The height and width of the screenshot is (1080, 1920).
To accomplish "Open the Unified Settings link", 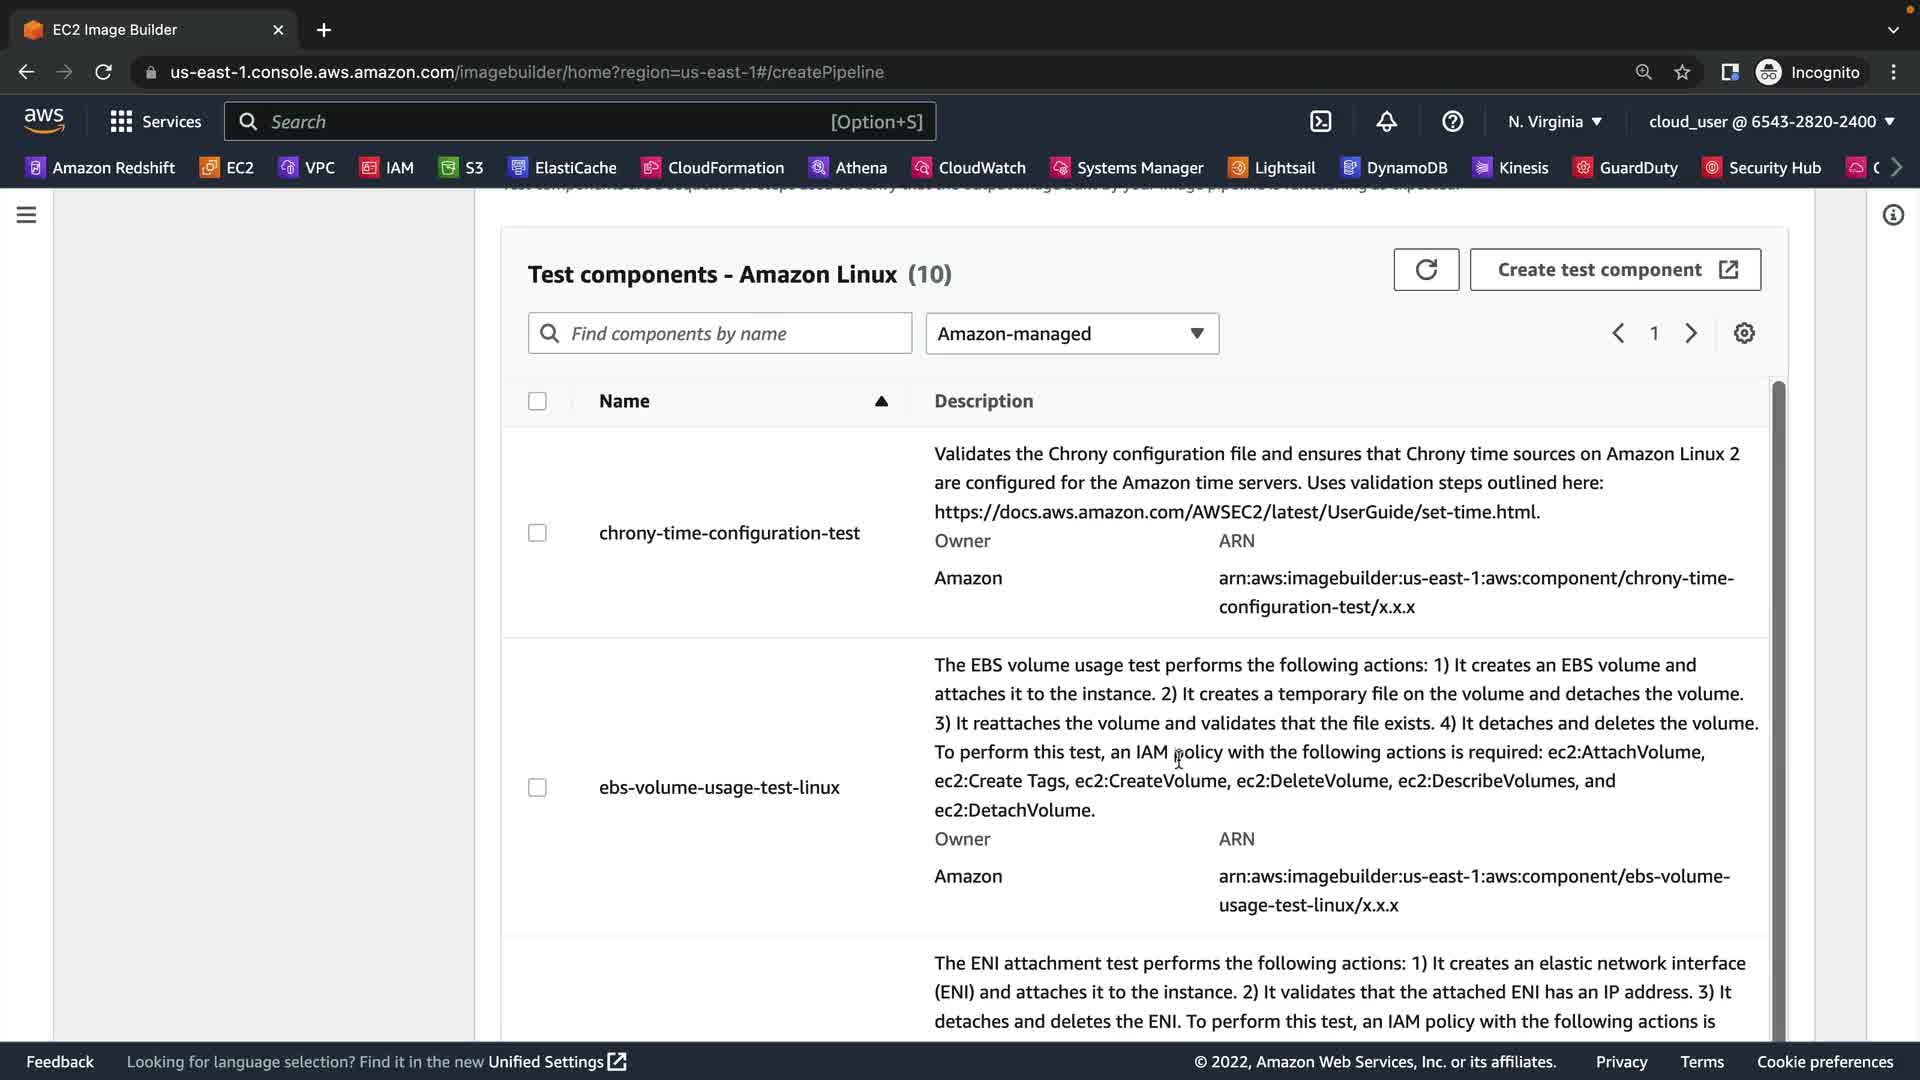I will [x=556, y=1062].
